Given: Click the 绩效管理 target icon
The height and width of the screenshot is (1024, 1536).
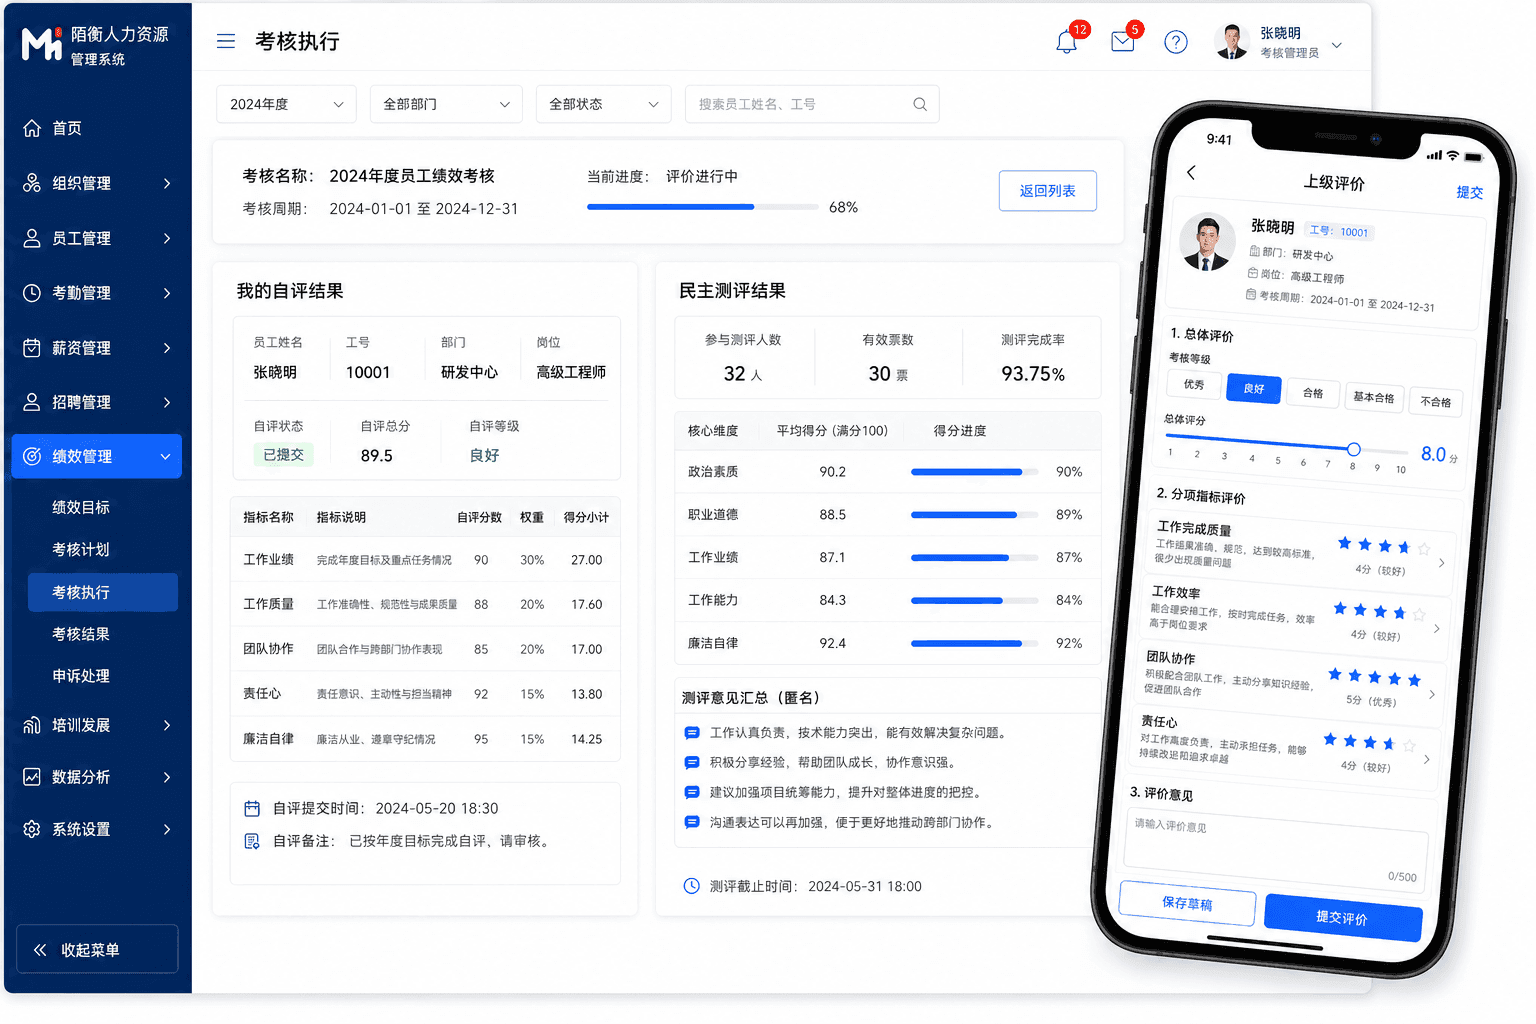Looking at the screenshot, I should (32, 456).
